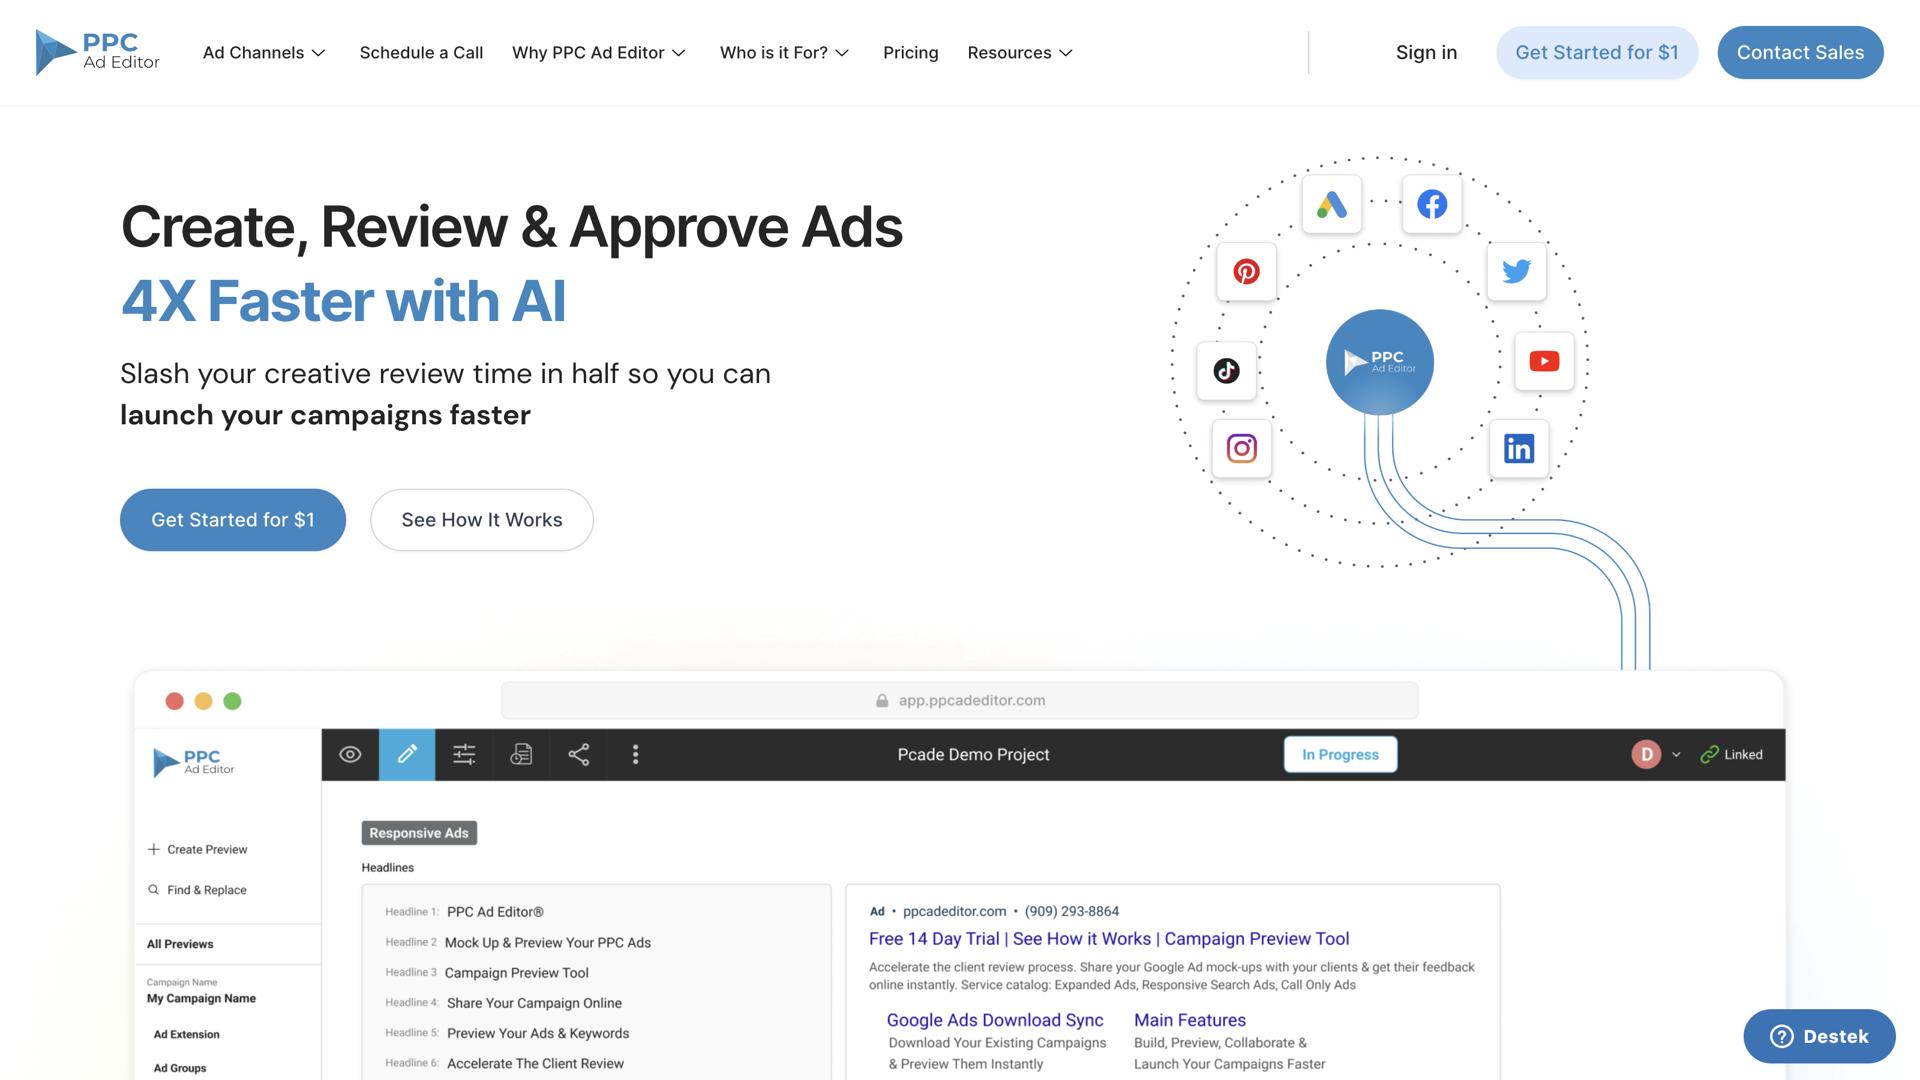
Task: Select Pricing in the navigation menu
Action: [910, 52]
